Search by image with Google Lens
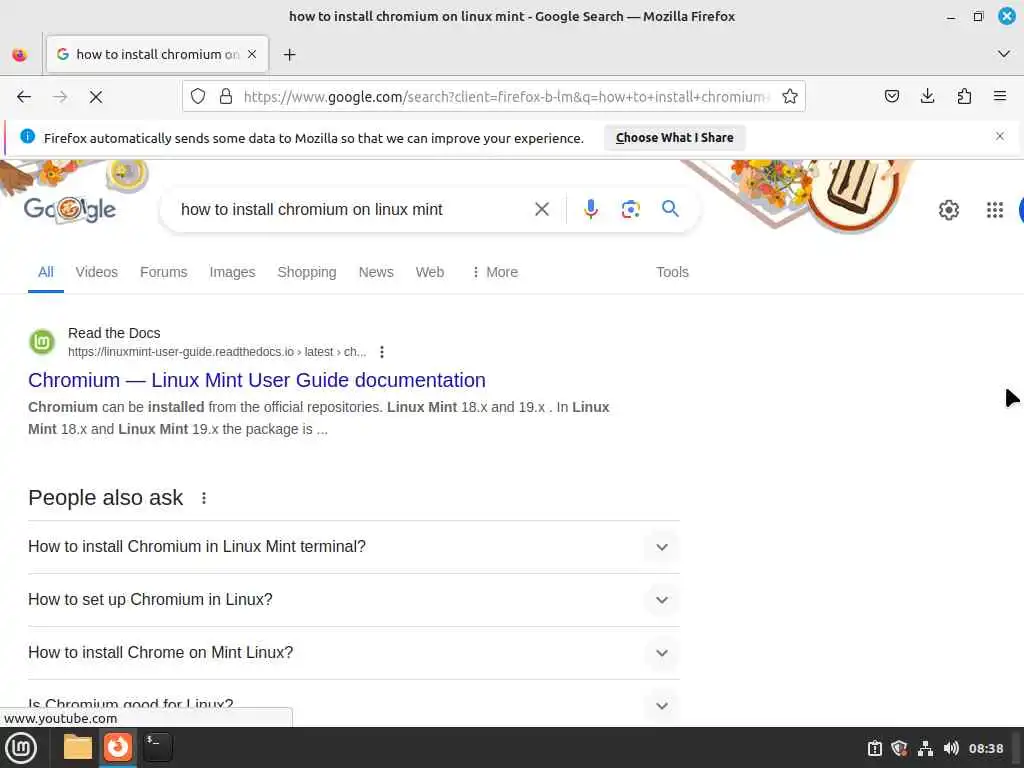The width and height of the screenshot is (1024, 768). 631,210
